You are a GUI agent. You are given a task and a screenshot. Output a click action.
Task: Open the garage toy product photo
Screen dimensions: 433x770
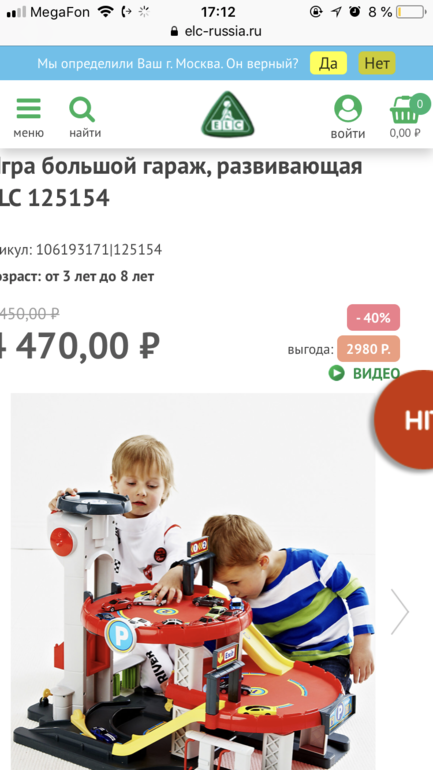pyautogui.click(x=193, y=581)
